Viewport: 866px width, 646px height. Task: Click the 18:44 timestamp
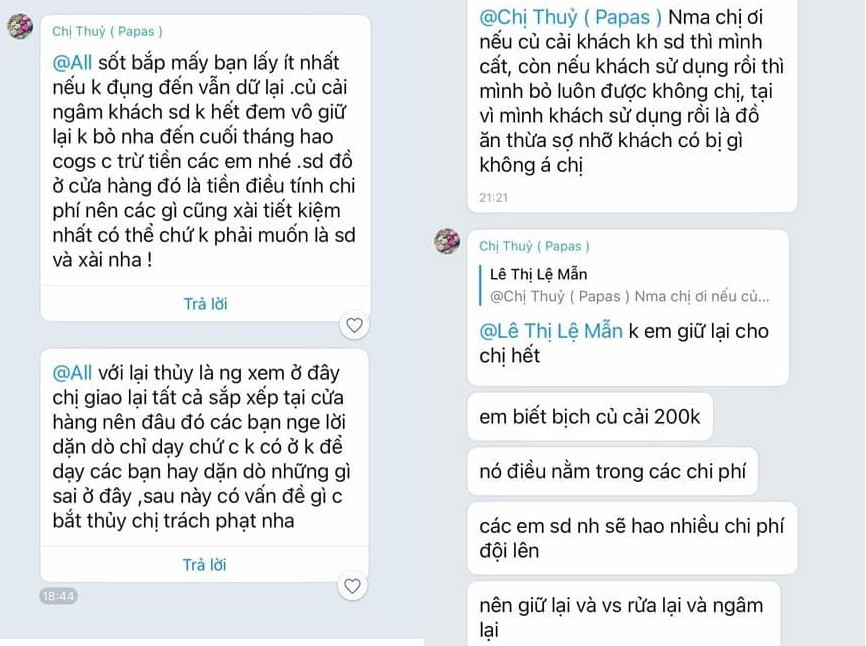(x=59, y=596)
